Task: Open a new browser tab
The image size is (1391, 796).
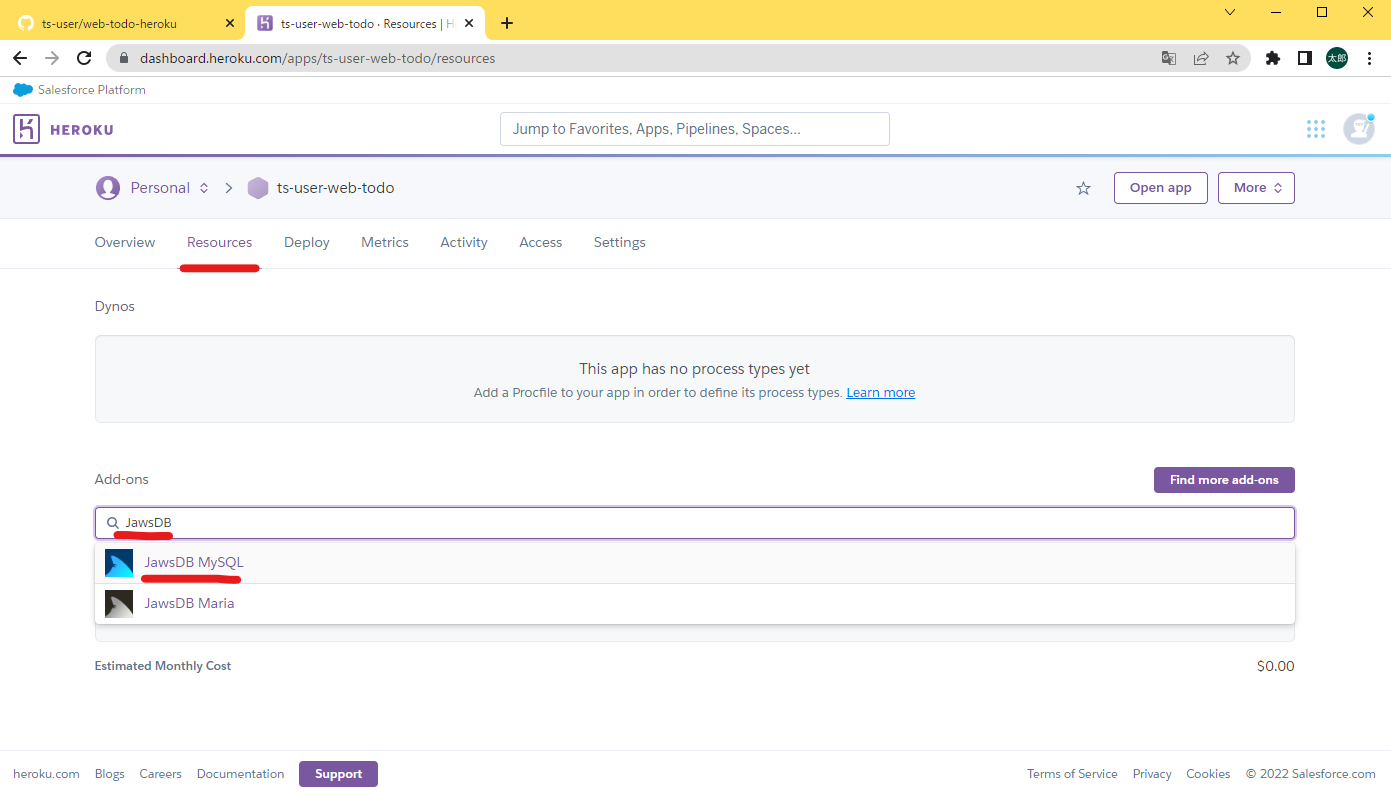Action: pos(507,23)
